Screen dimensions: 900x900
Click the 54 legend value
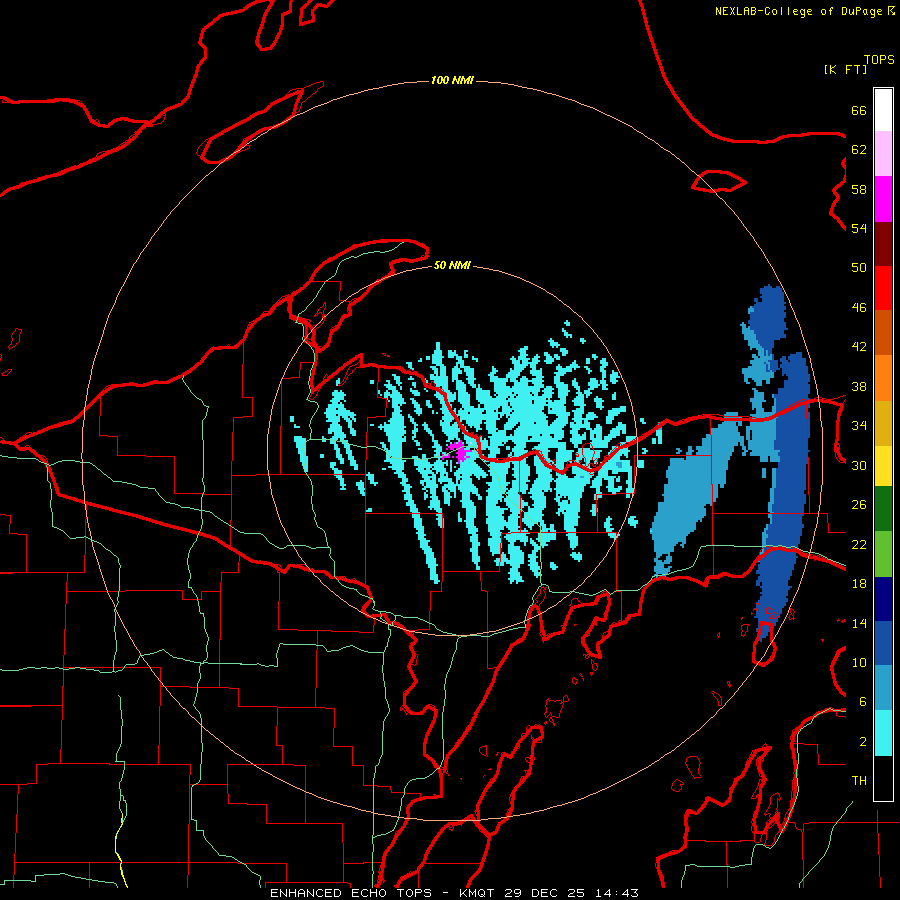tap(859, 228)
